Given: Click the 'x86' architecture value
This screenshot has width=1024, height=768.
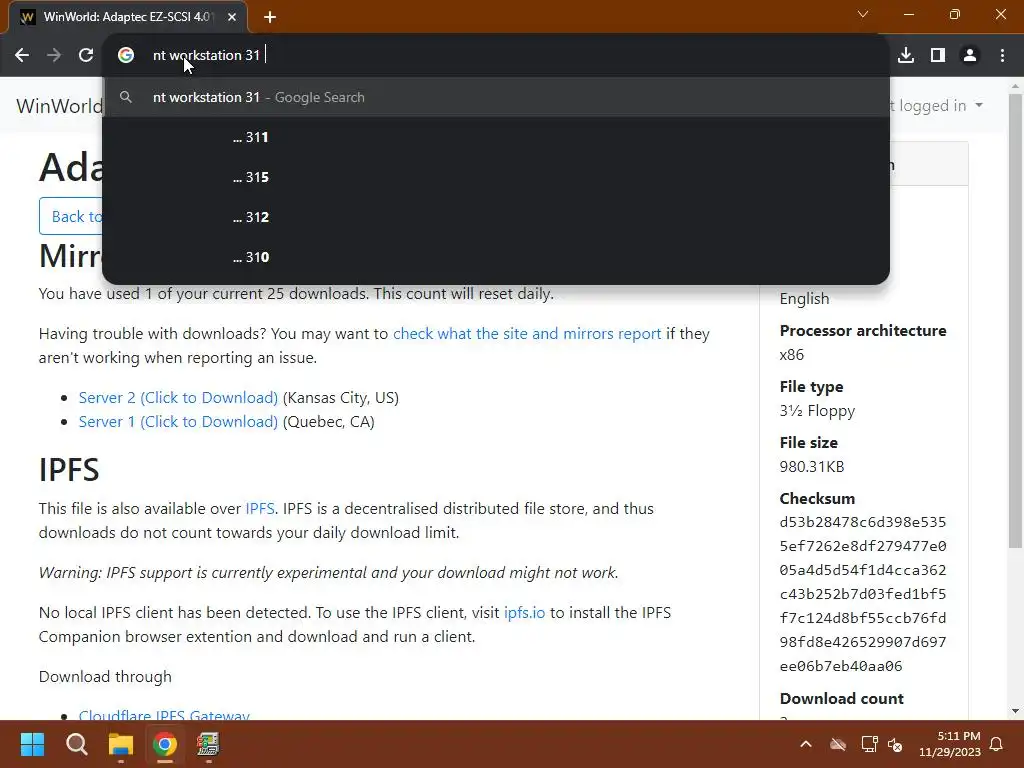Looking at the screenshot, I should click(x=792, y=355).
